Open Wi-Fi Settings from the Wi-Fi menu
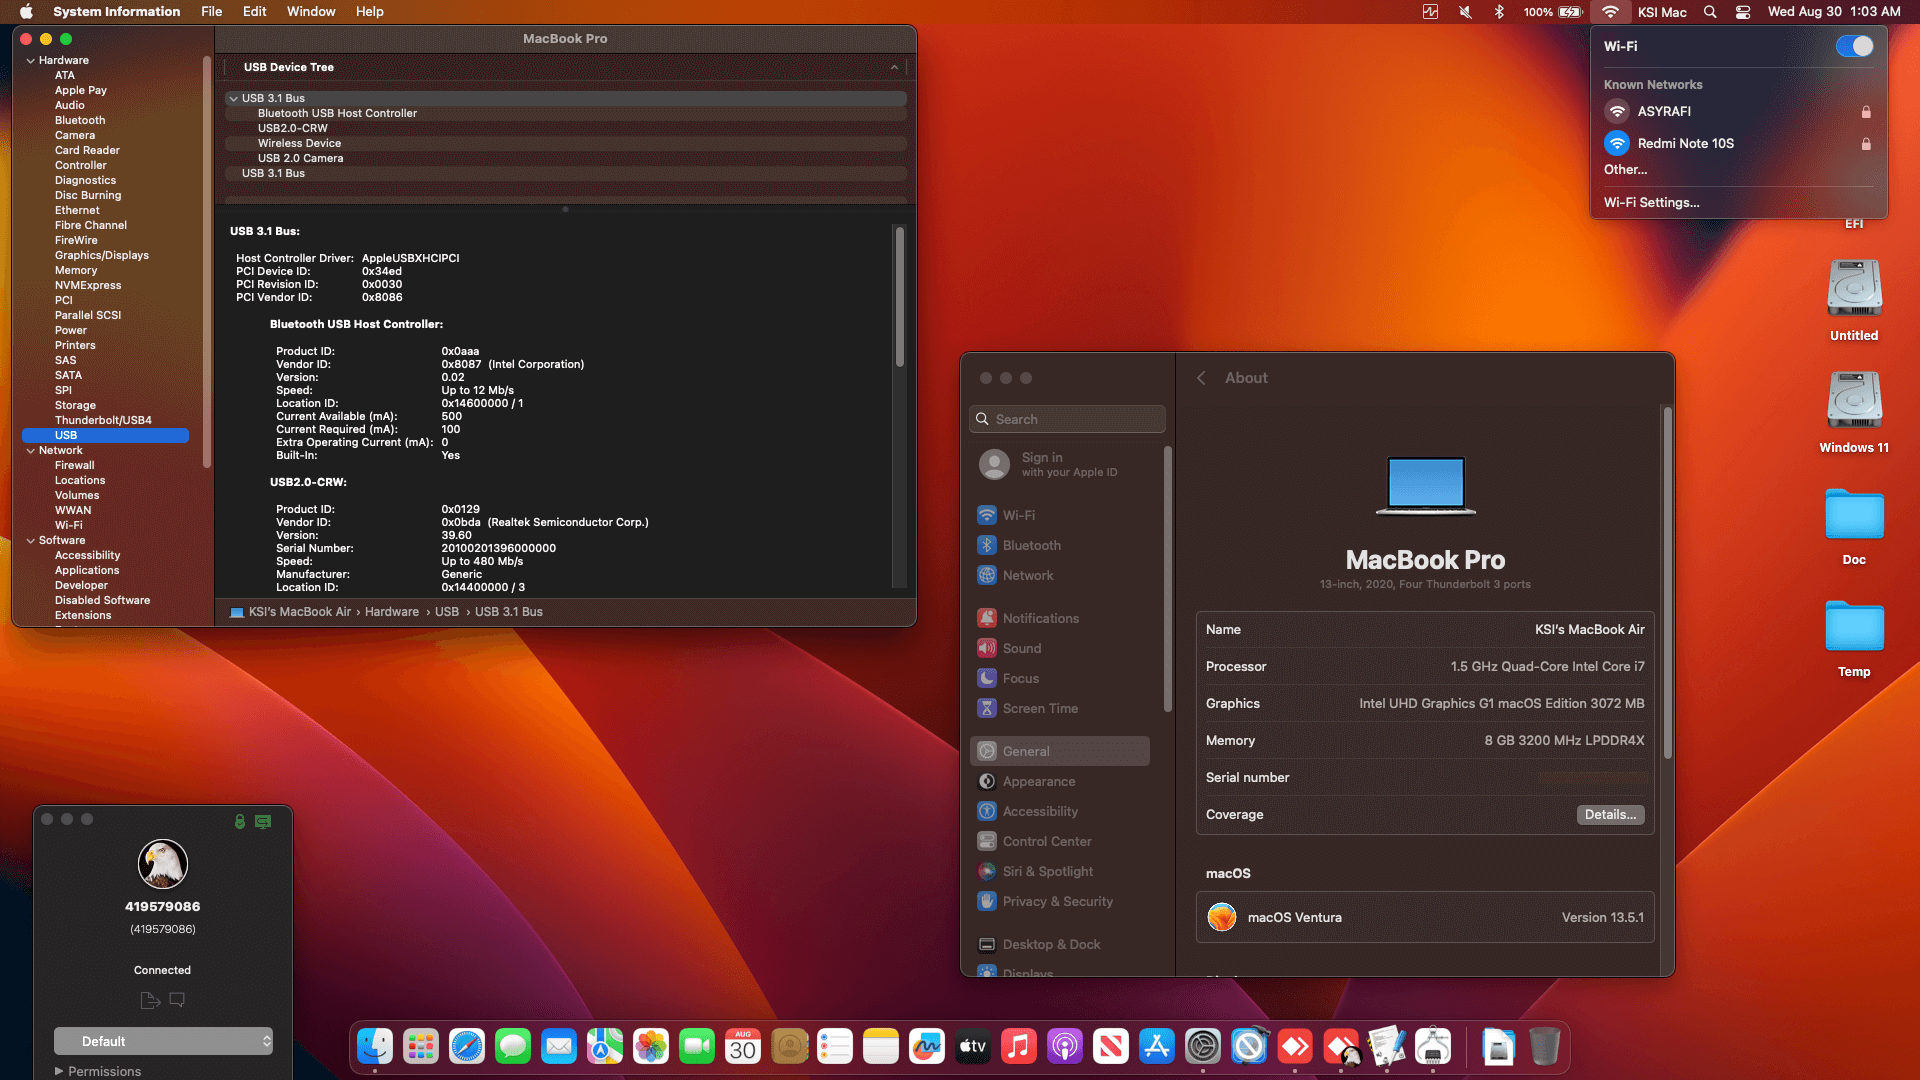 [x=1651, y=202]
